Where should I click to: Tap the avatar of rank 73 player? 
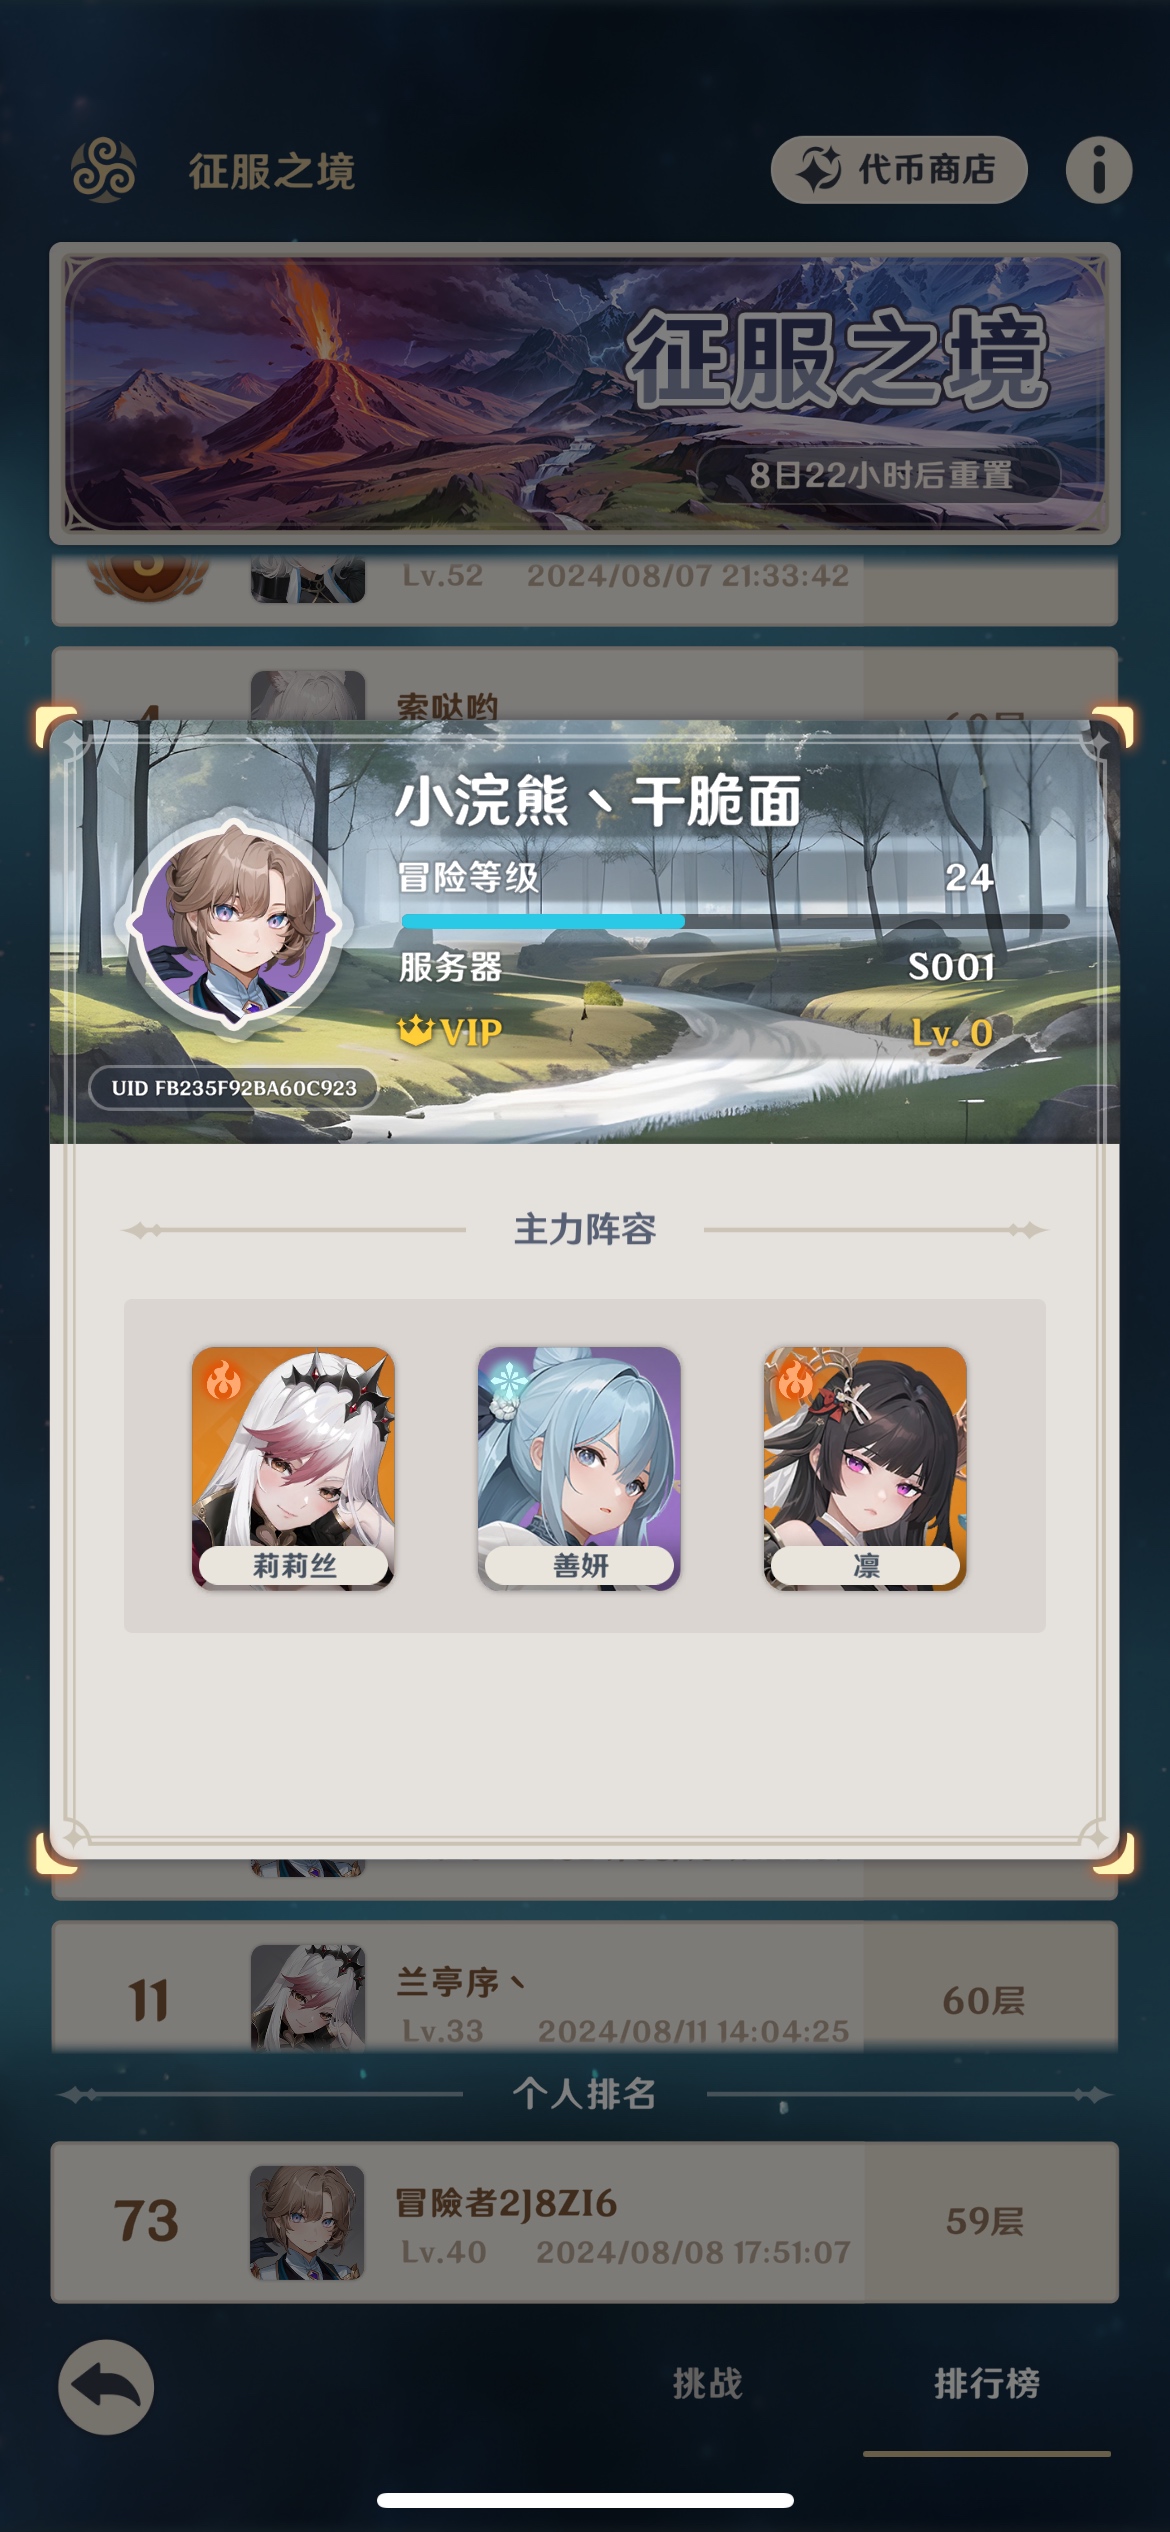[x=307, y=2222]
